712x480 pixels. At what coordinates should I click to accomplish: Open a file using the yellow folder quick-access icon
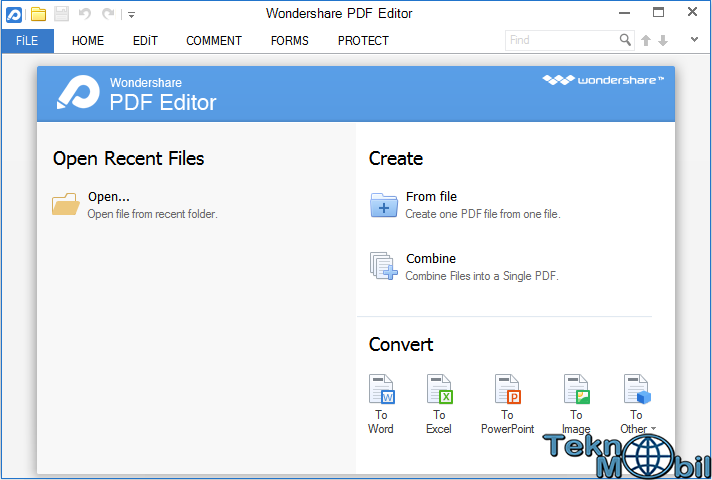click(x=39, y=14)
